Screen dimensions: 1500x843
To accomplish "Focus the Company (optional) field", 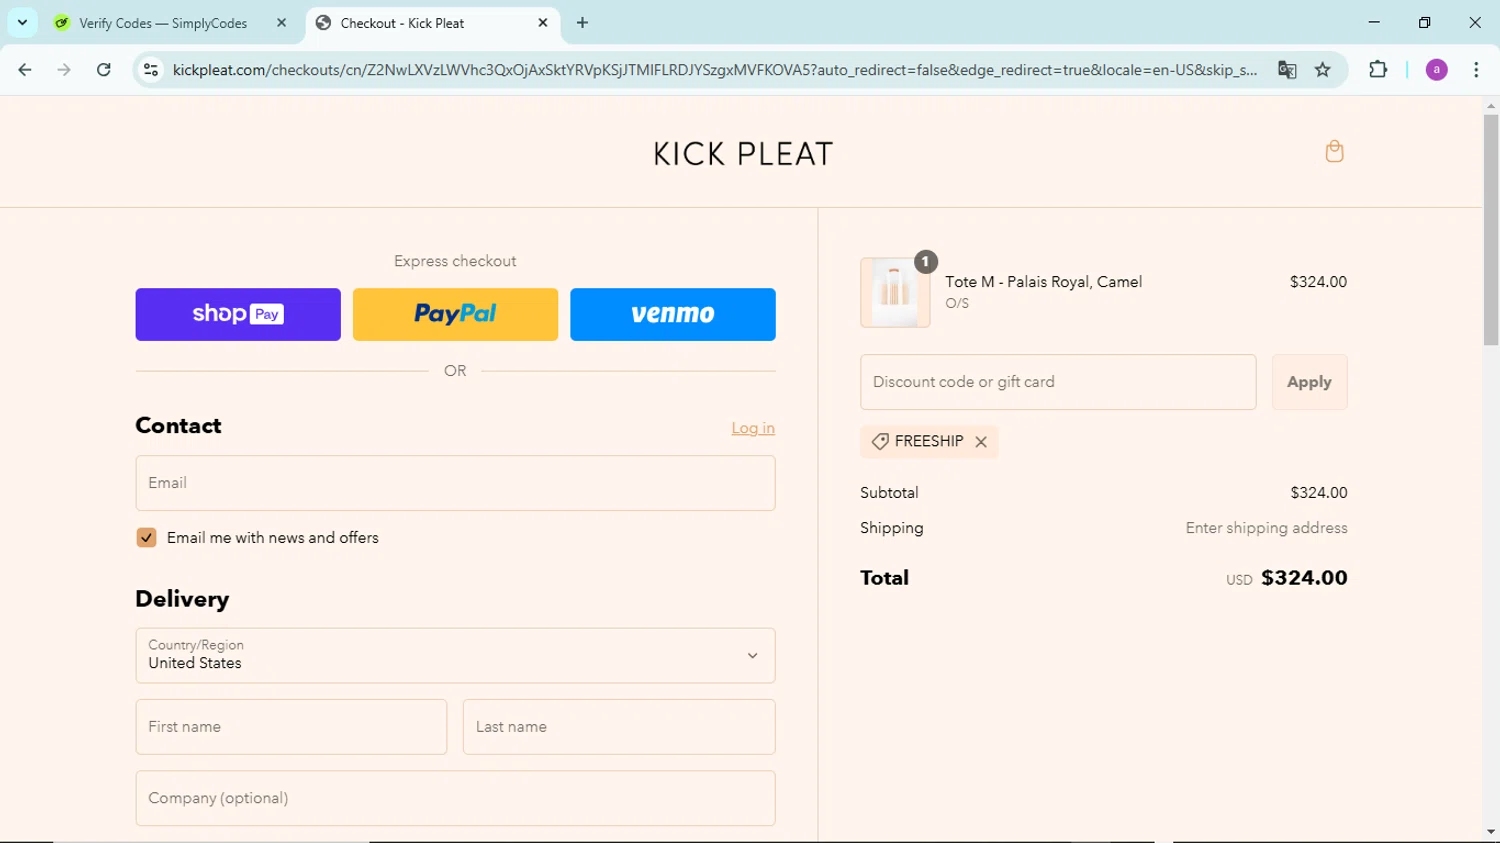I will click(x=455, y=798).
